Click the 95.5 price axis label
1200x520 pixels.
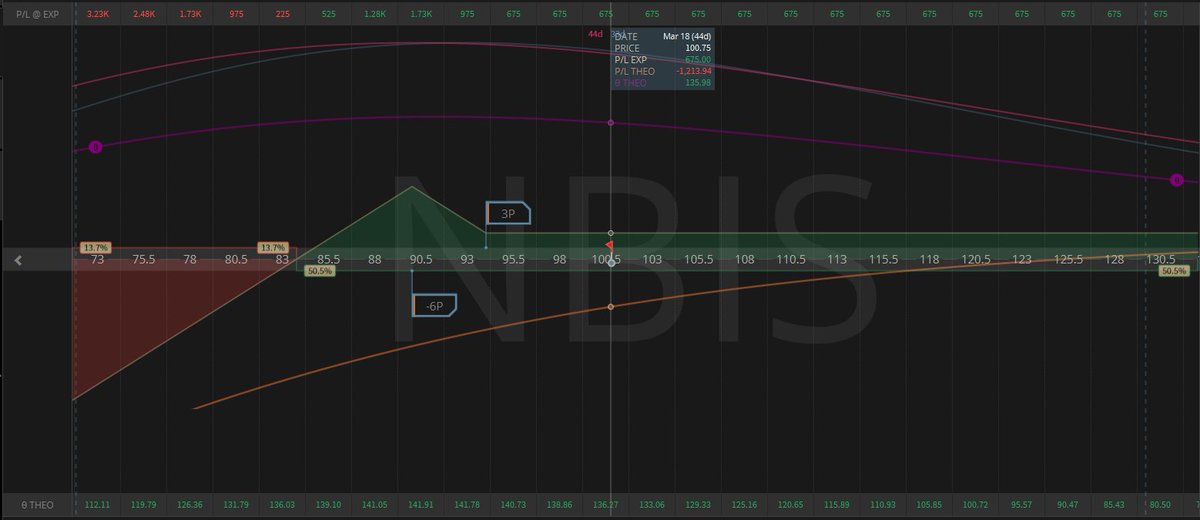tap(514, 260)
